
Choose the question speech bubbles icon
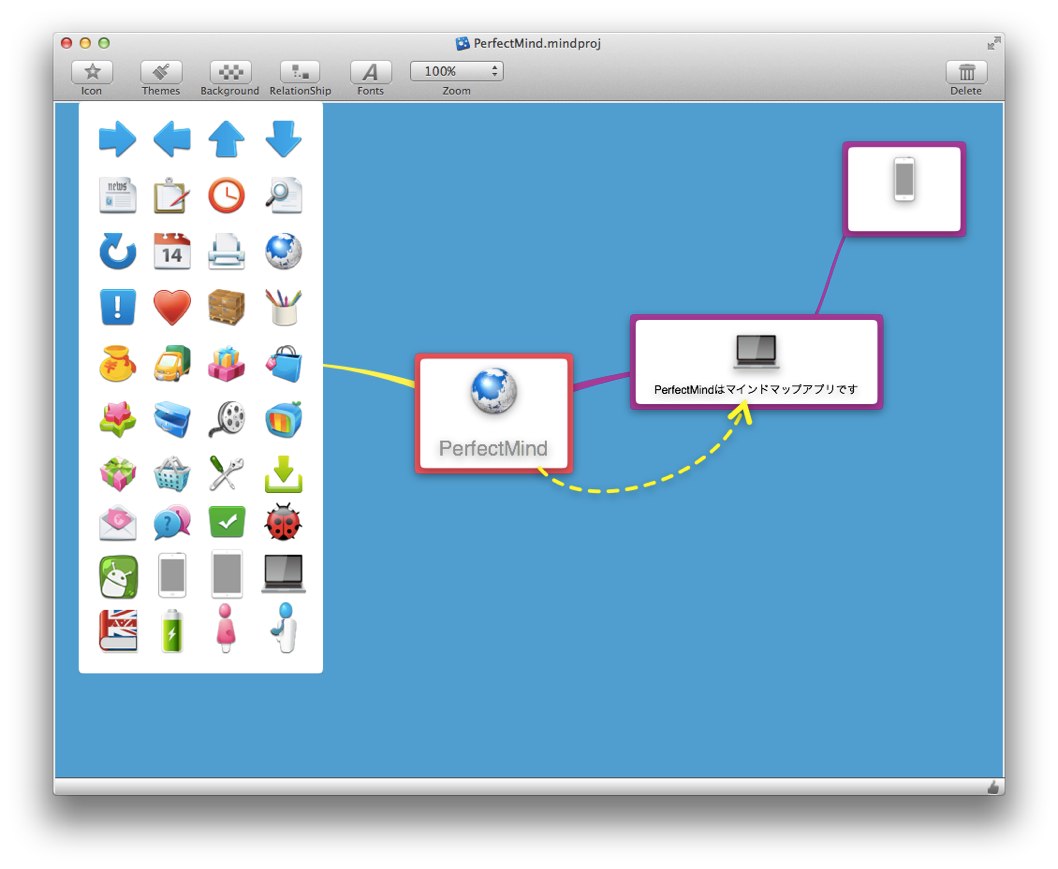tap(172, 523)
